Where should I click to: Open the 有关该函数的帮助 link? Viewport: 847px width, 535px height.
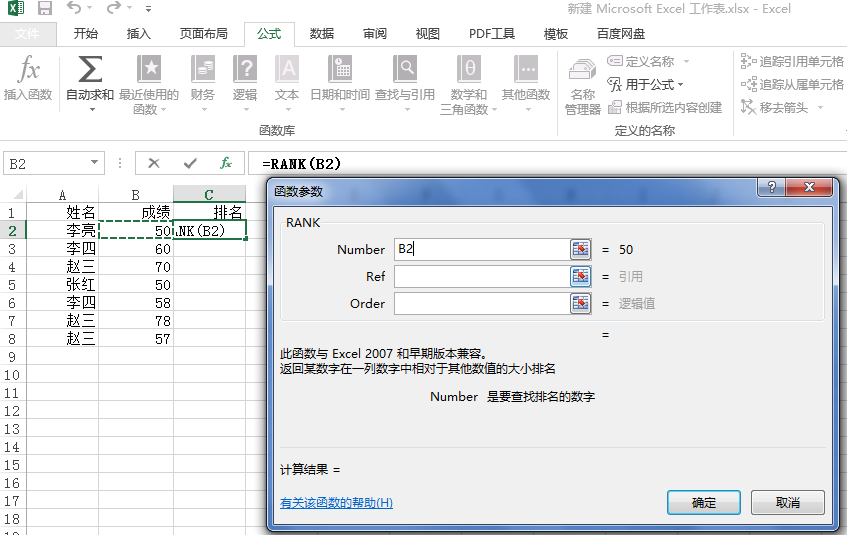pos(336,503)
